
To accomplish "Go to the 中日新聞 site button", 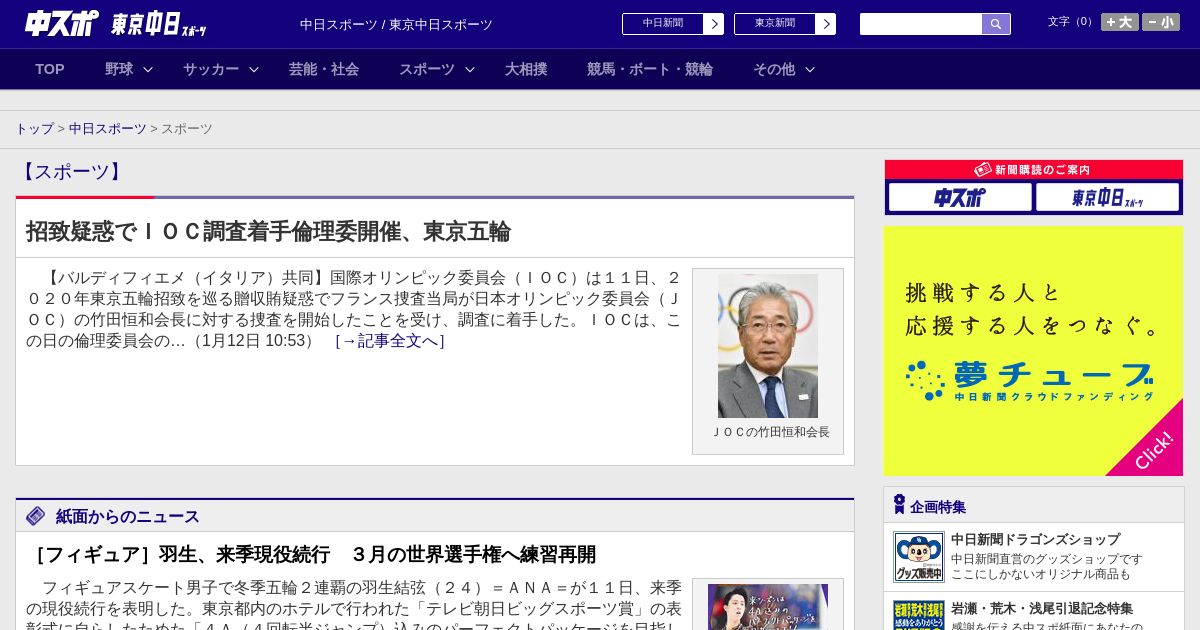I will (663, 24).
